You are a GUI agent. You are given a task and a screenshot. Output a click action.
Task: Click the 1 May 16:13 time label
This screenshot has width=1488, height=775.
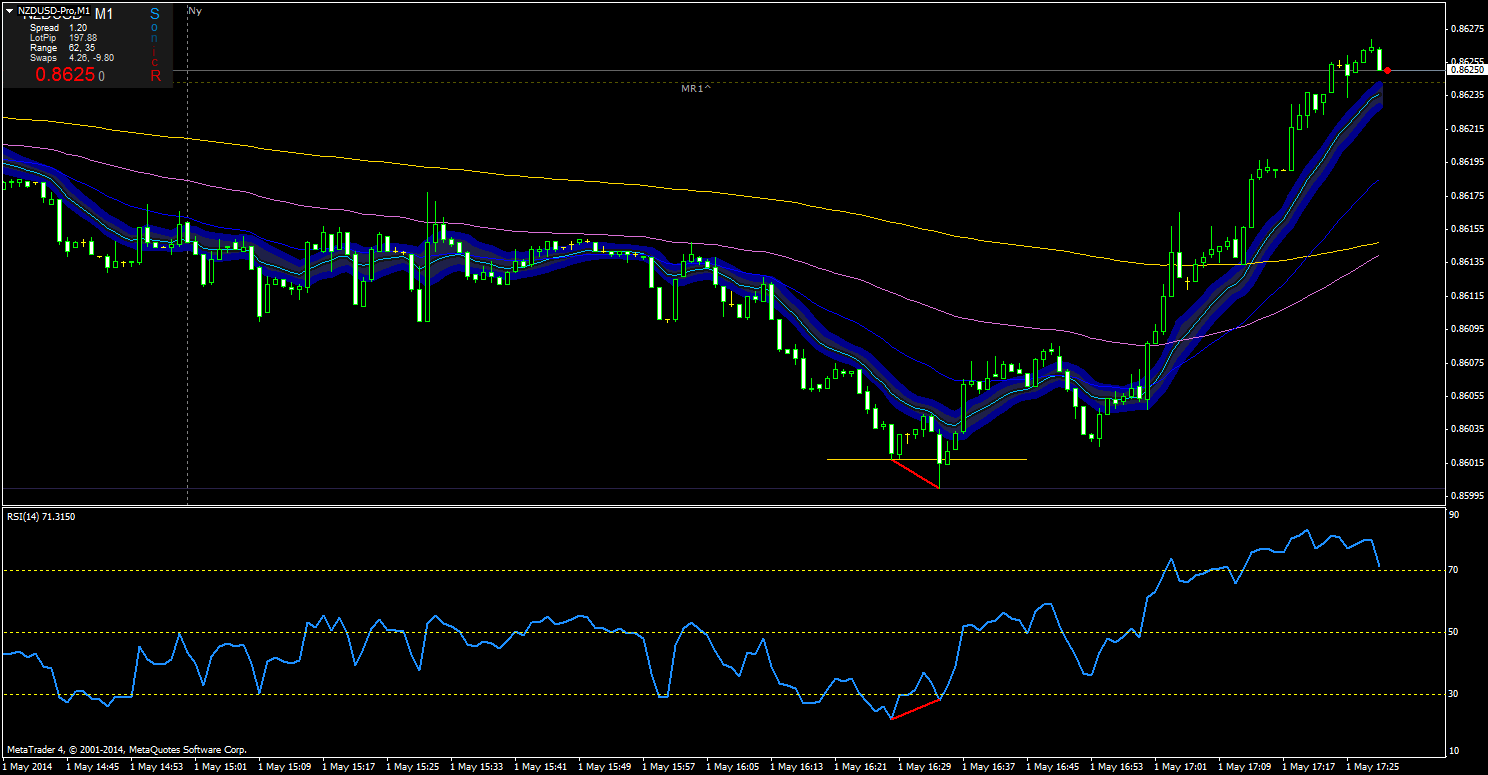click(x=796, y=767)
